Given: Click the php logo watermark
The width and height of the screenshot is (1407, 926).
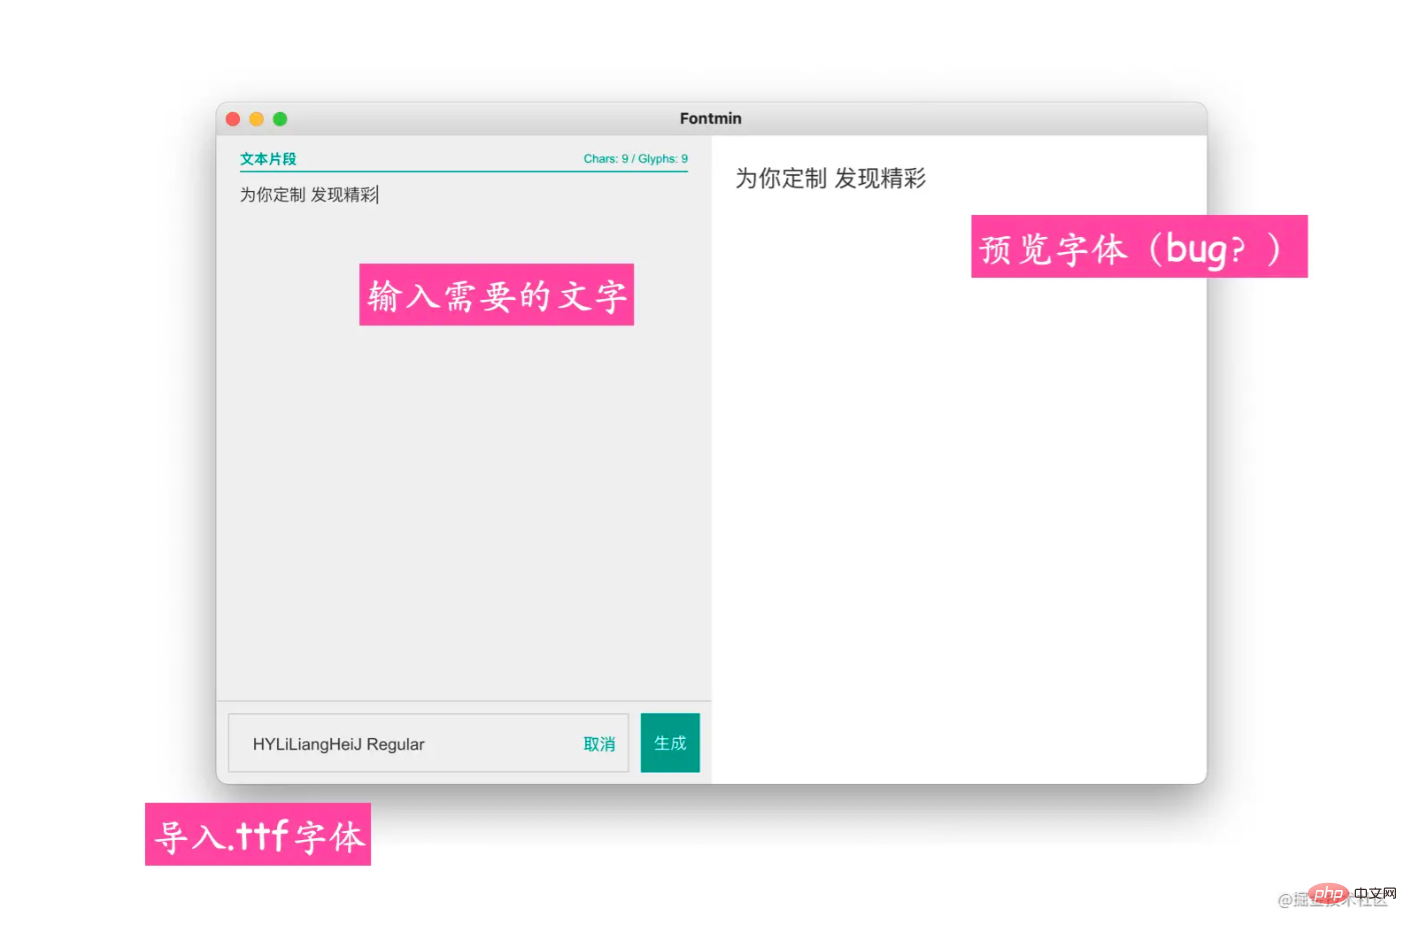Looking at the screenshot, I should point(1329,893).
